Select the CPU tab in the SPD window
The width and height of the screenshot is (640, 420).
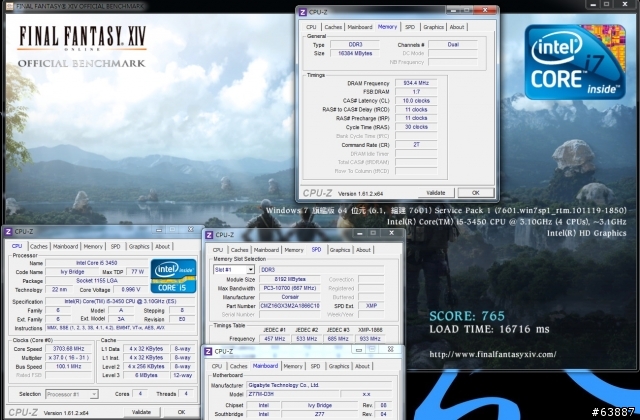[218, 250]
